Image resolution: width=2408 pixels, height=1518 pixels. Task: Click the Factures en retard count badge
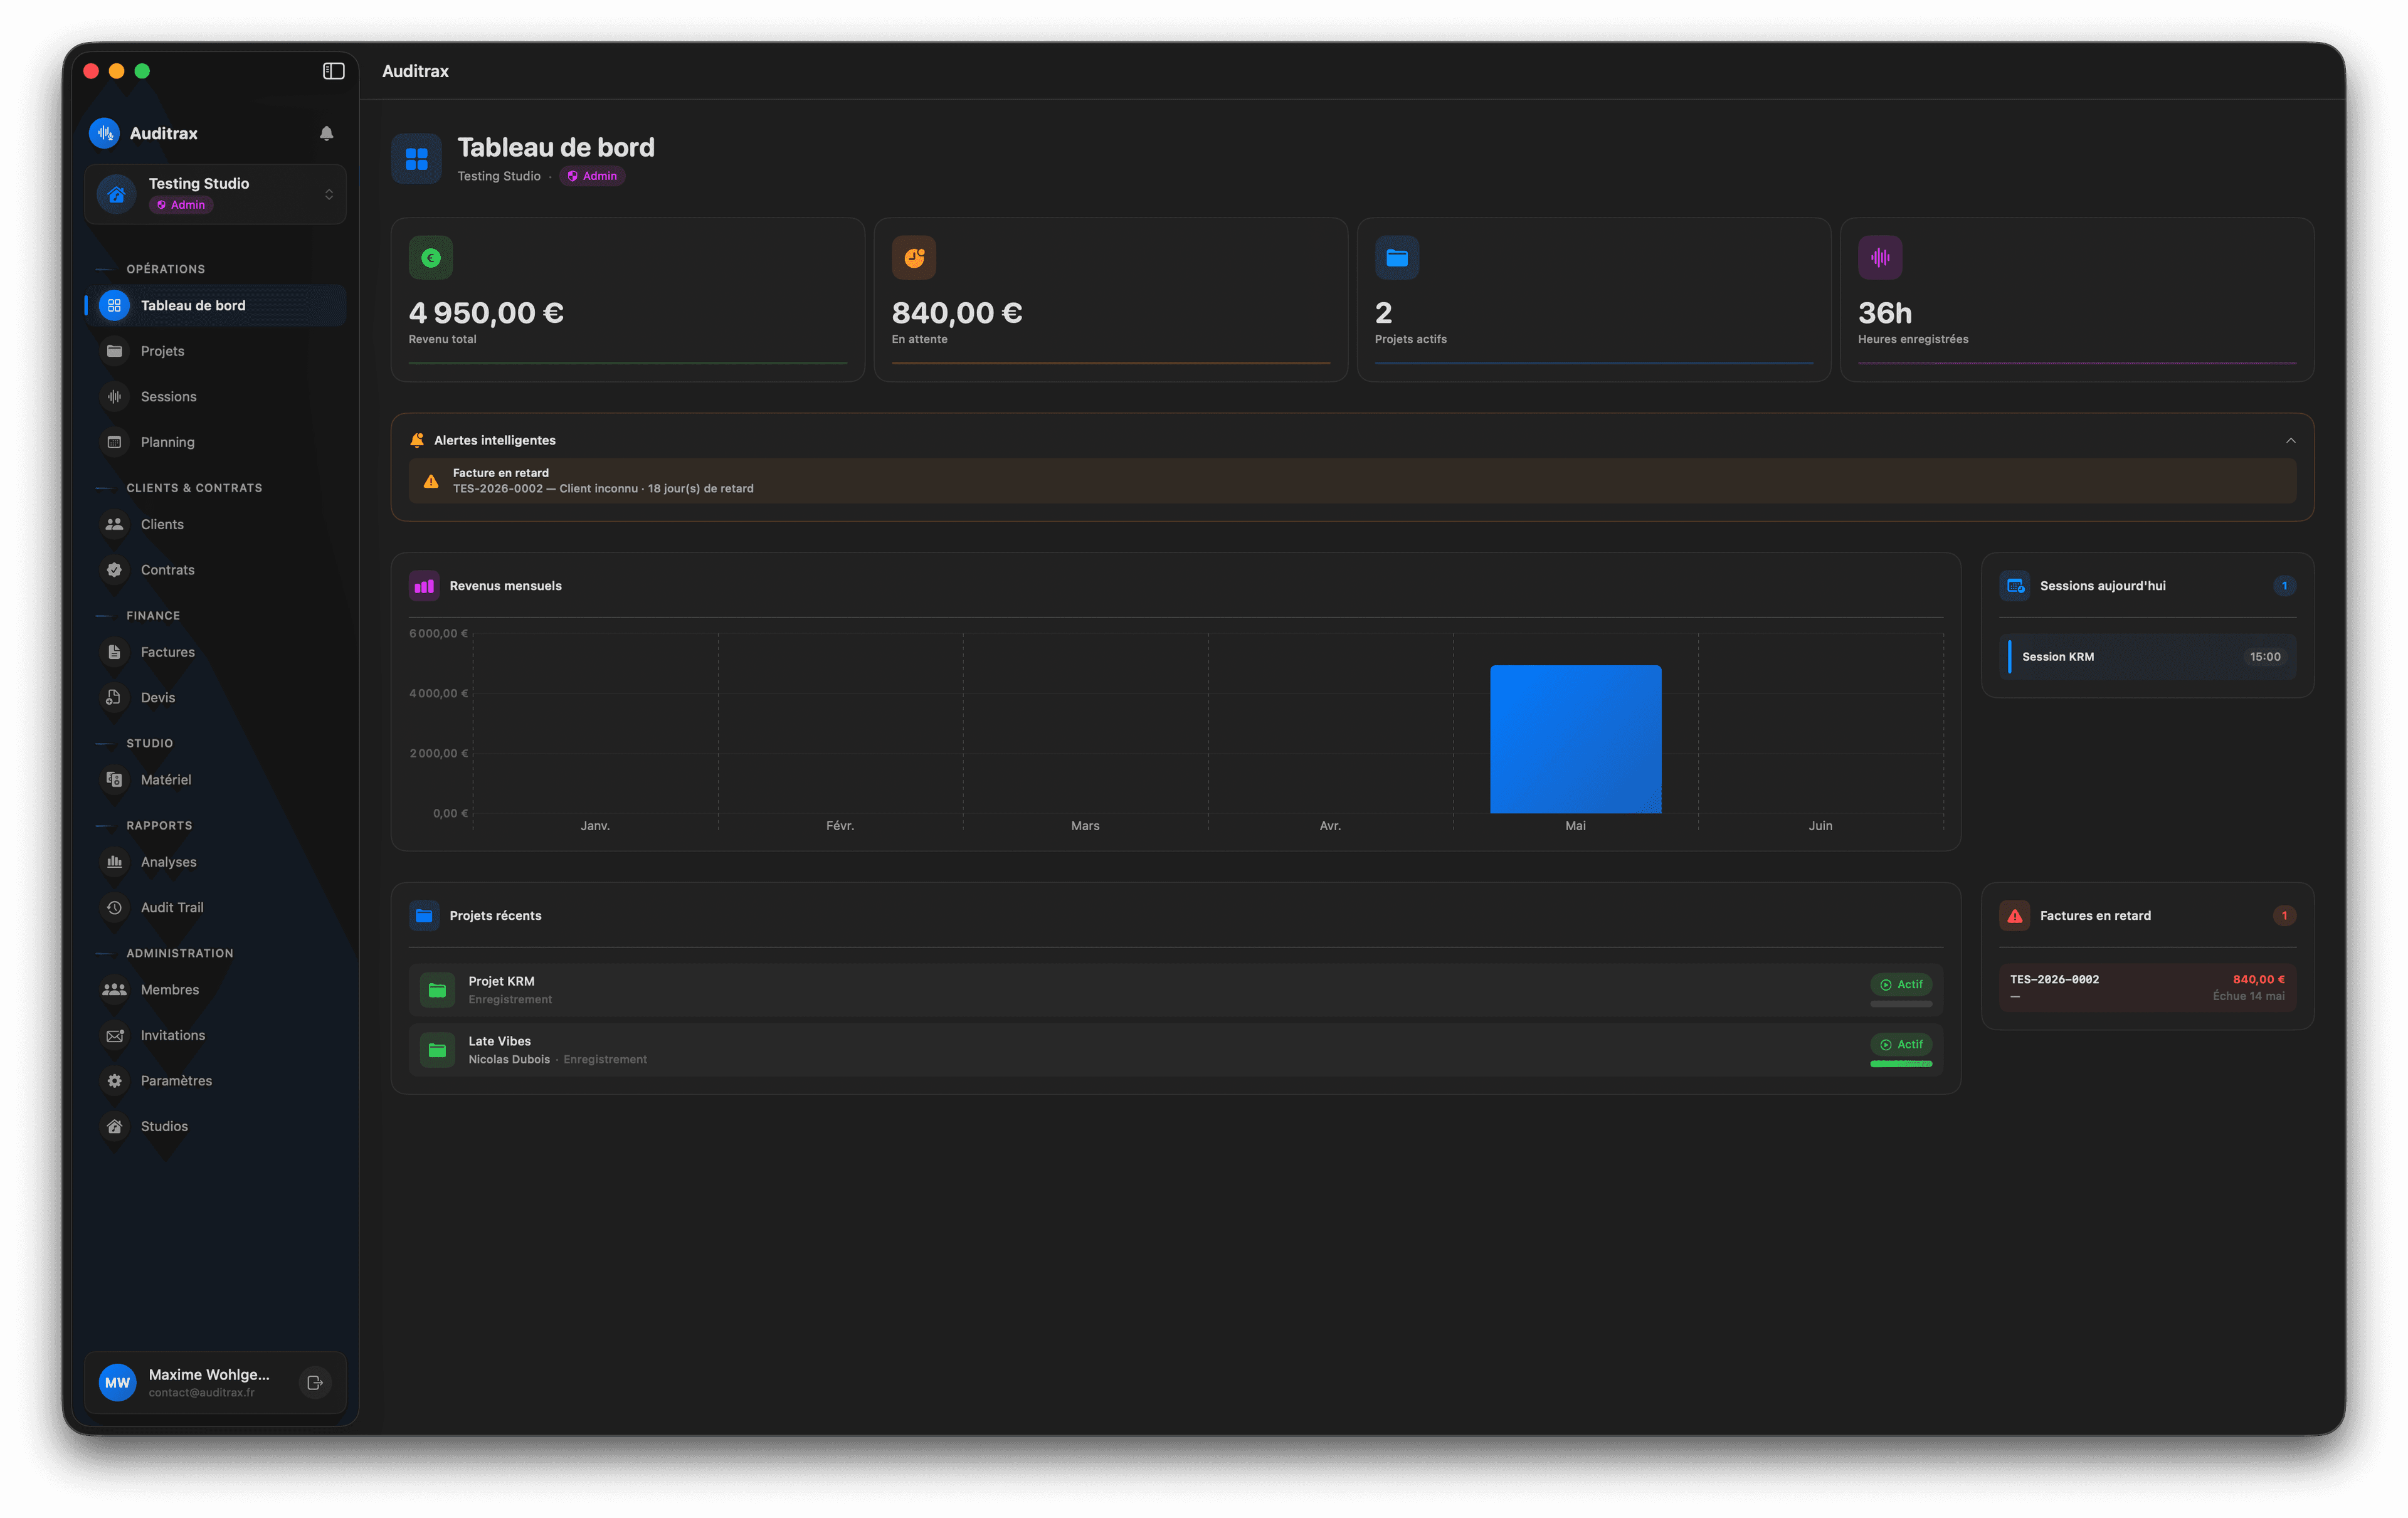[x=2284, y=915]
